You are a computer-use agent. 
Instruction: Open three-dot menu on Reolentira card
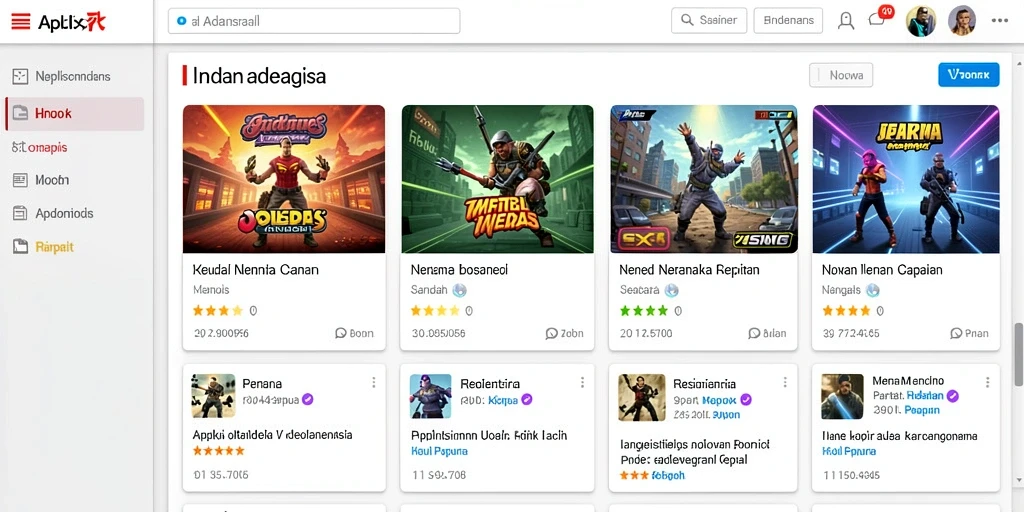coord(582,382)
